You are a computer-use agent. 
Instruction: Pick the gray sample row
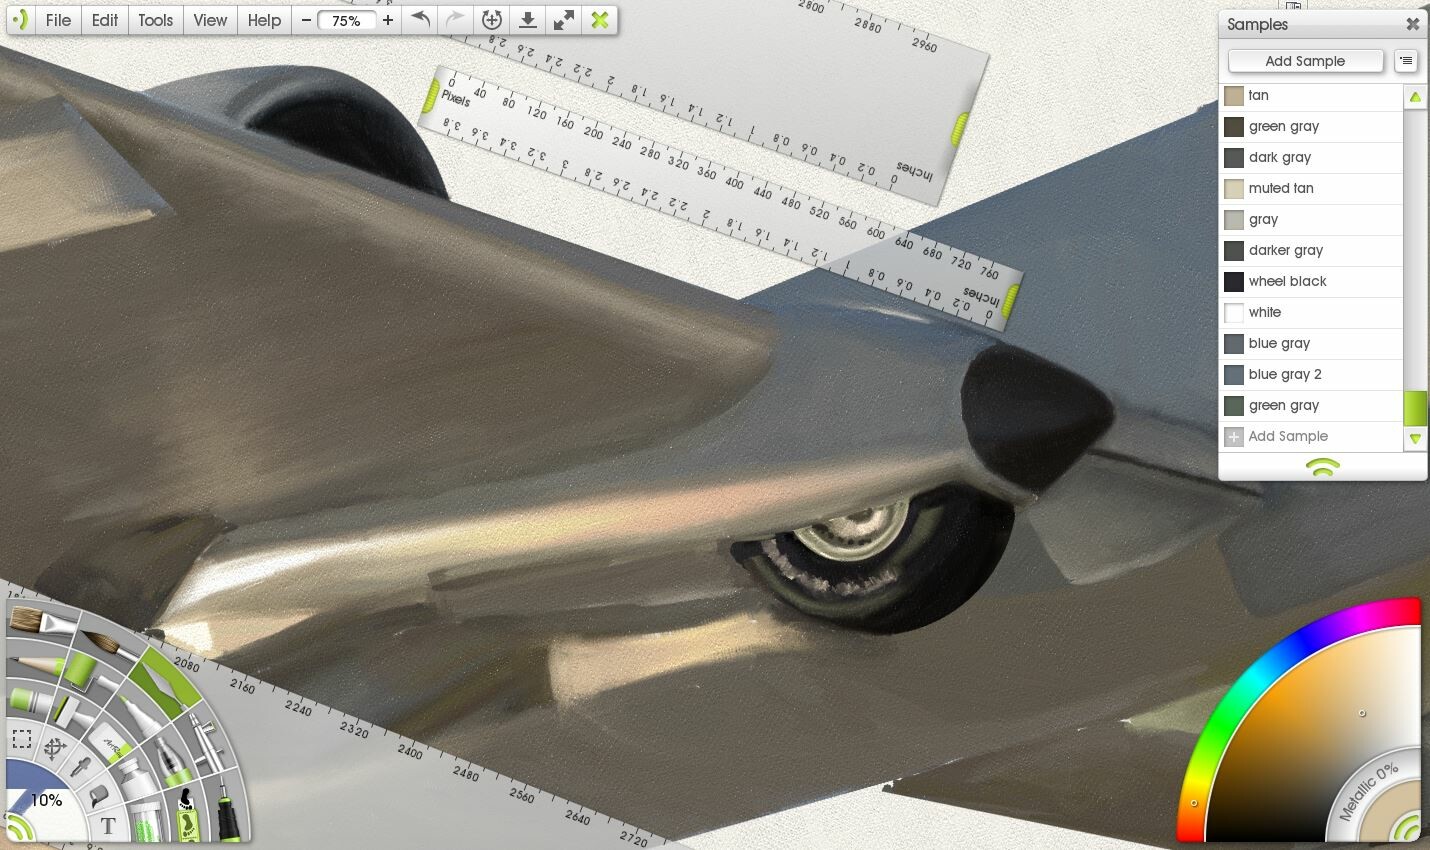coord(1311,219)
